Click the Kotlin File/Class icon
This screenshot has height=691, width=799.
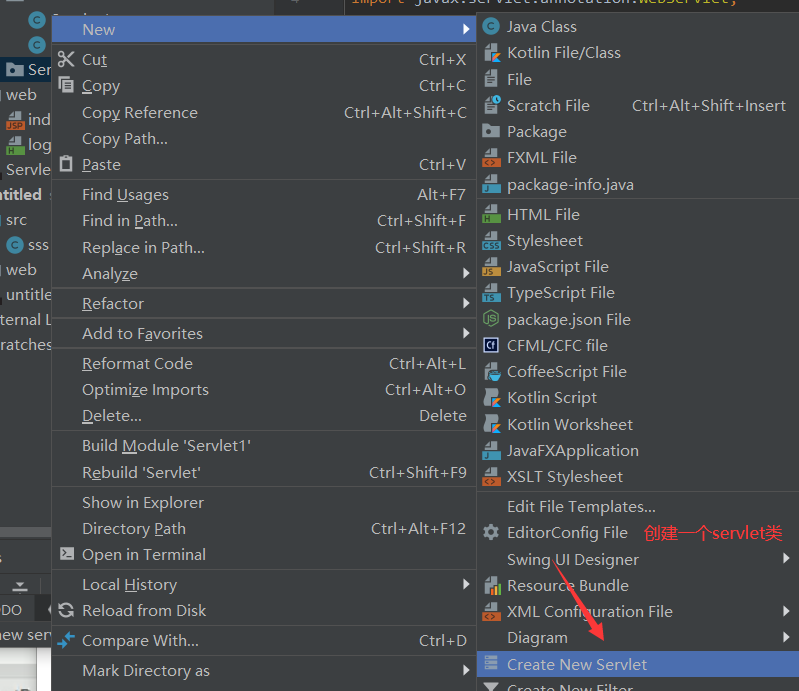[491, 53]
